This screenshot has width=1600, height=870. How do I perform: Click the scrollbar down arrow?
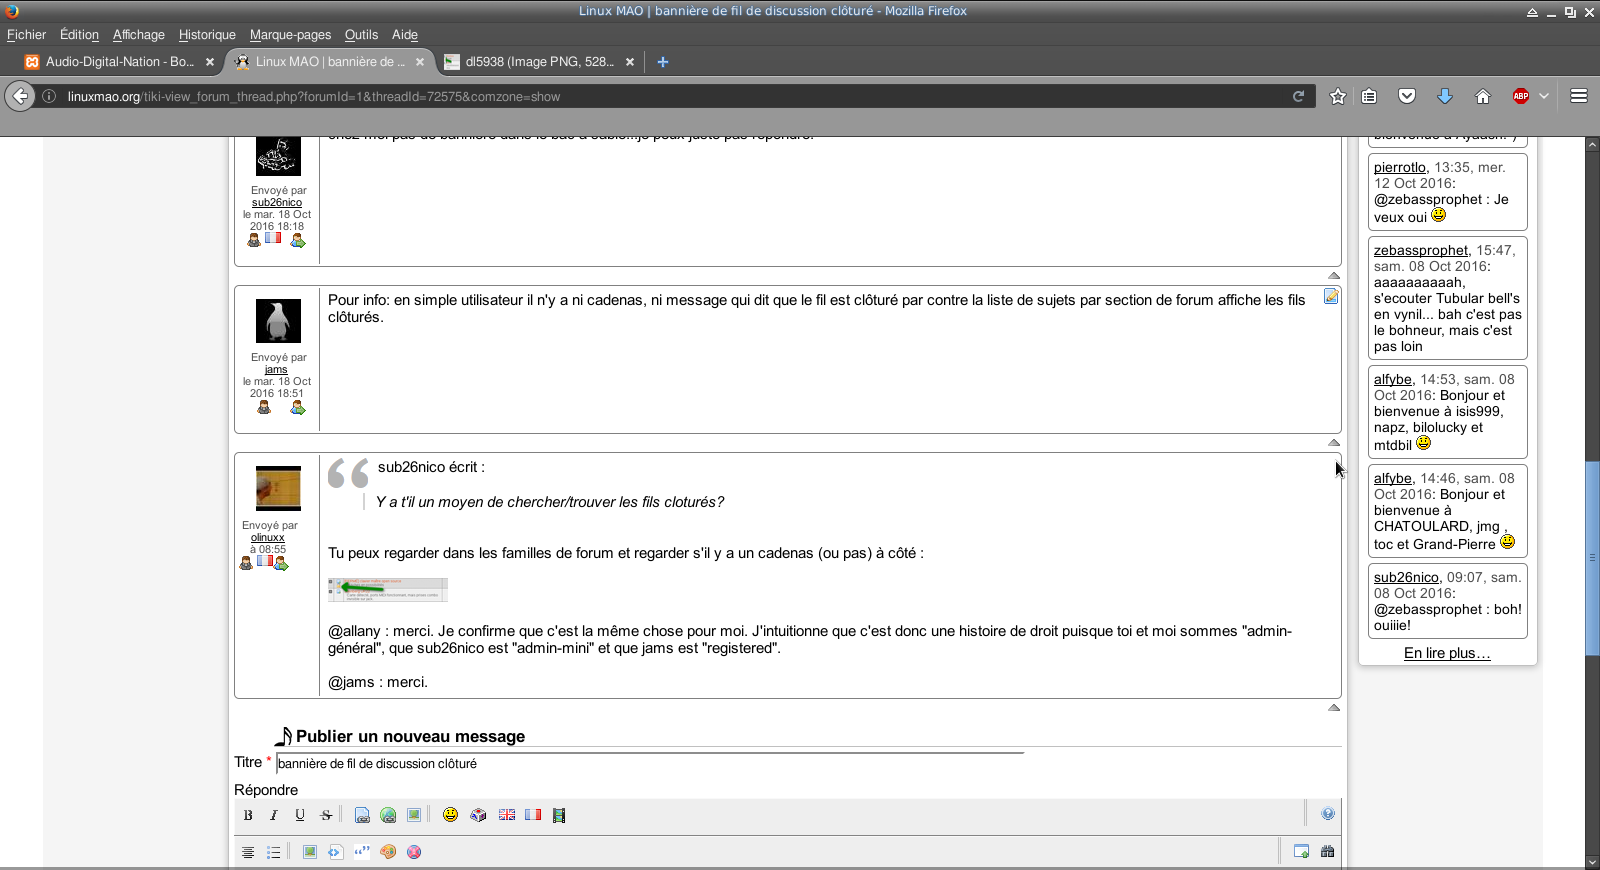(x=1592, y=862)
